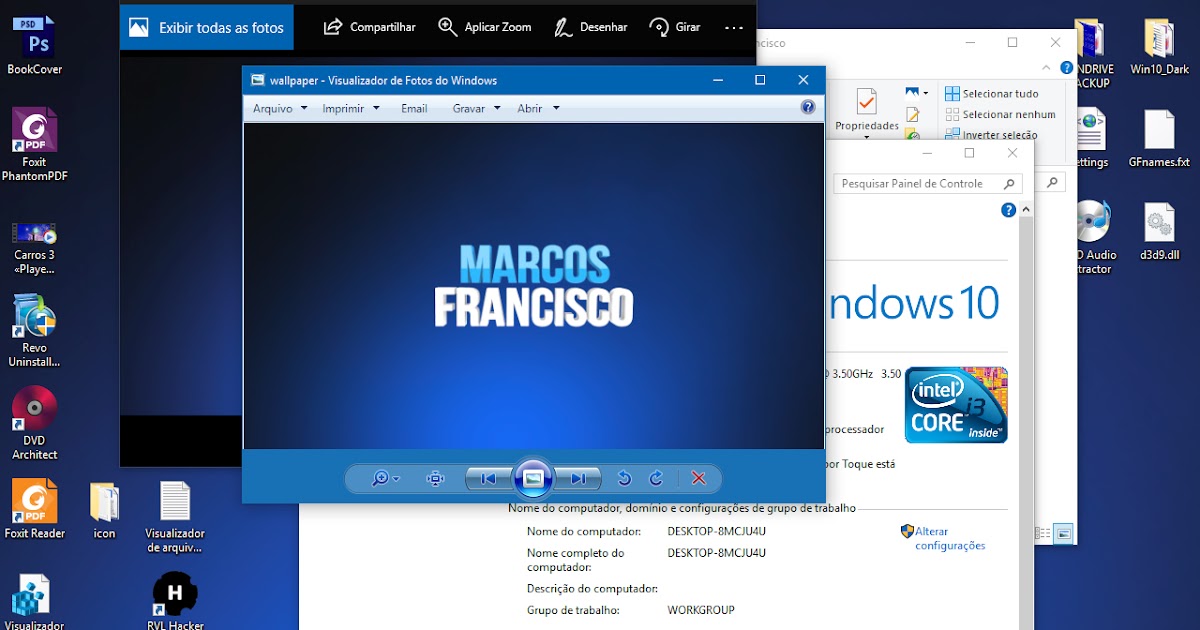The height and width of the screenshot is (630, 1200).
Task: Go to the next photo
Action: (578, 479)
